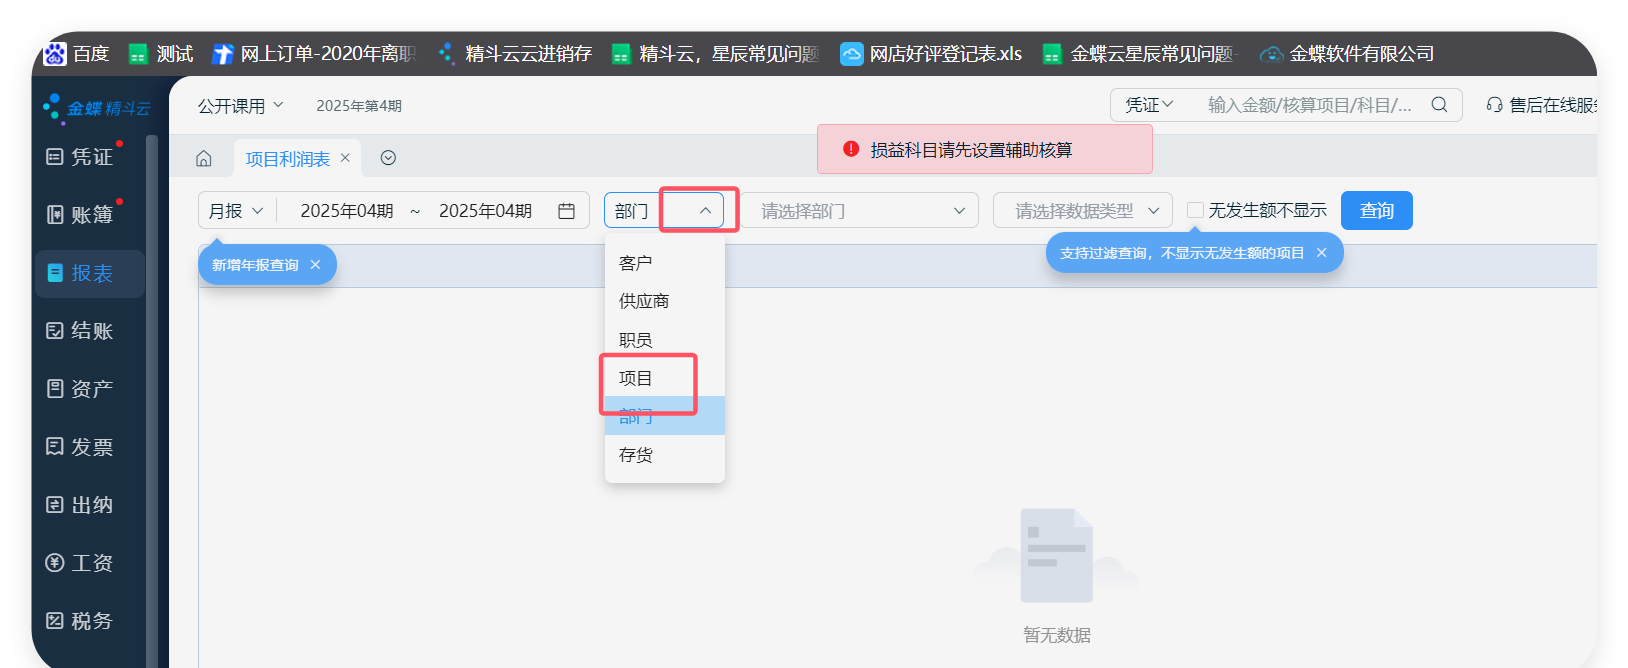
Task: Enable the 无发生额不显示 checkbox
Action: 1195,210
